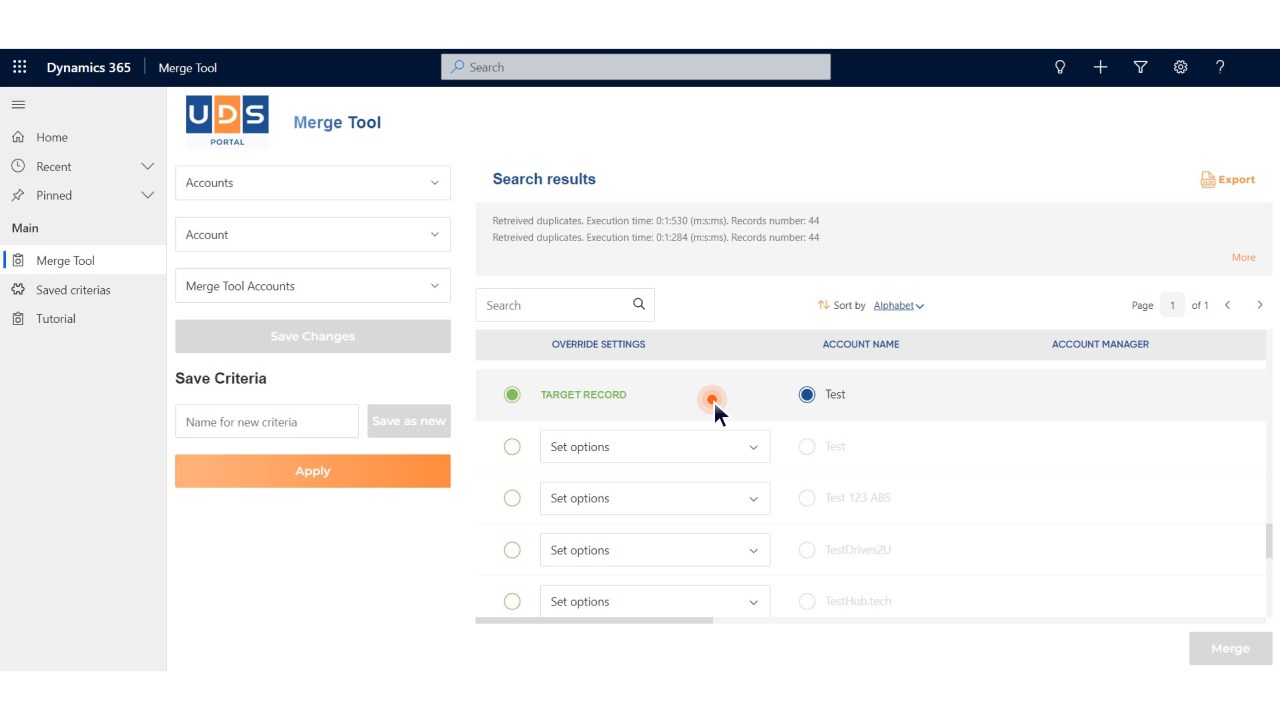Click the Home house icon

tap(18, 137)
